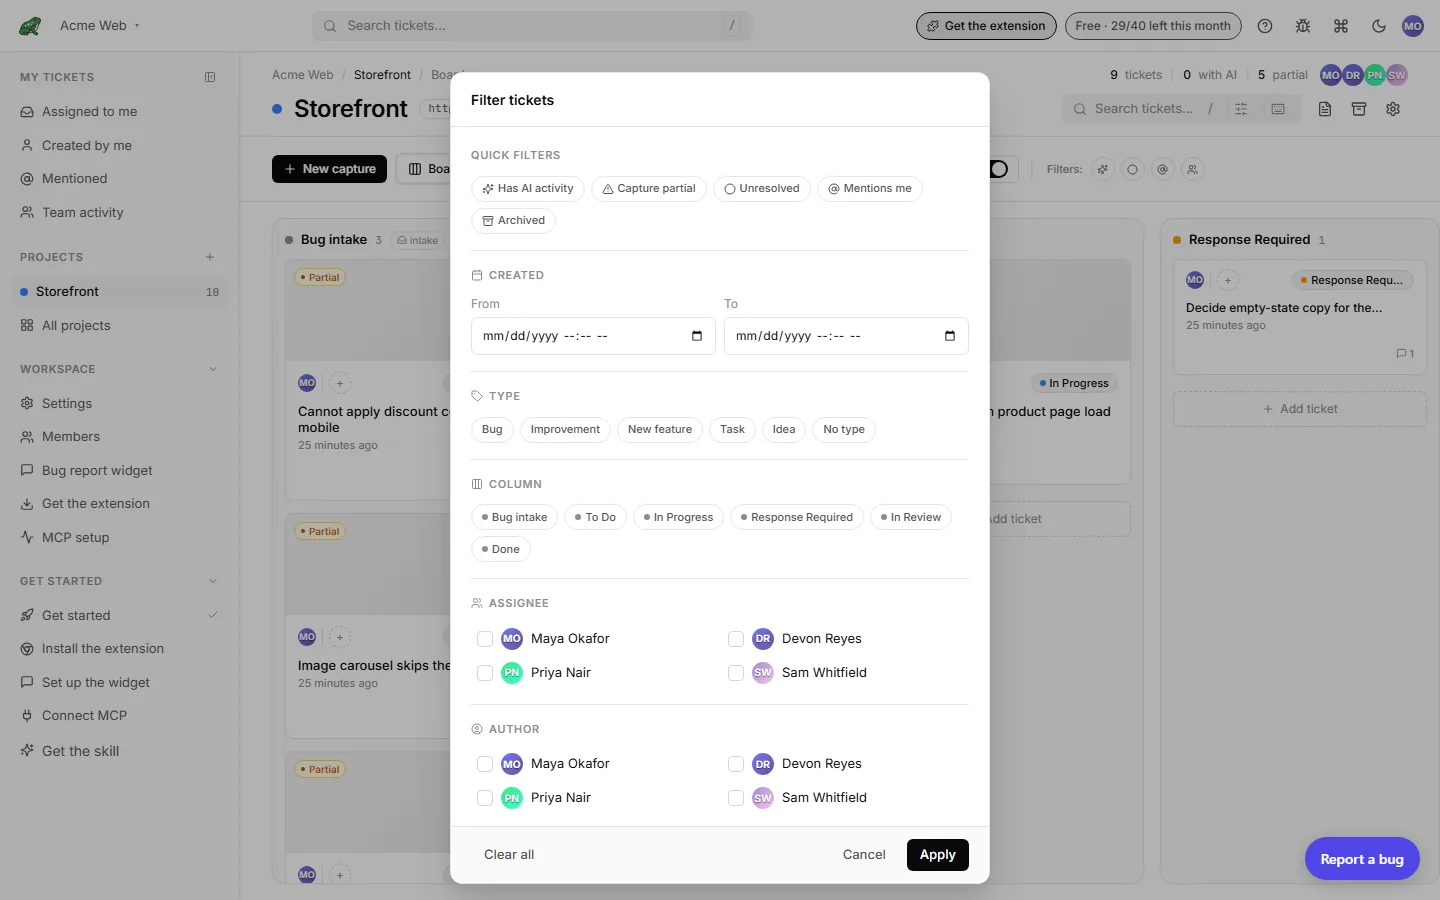1440x900 pixels.
Task: Click Clear all filters
Action: click(509, 855)
